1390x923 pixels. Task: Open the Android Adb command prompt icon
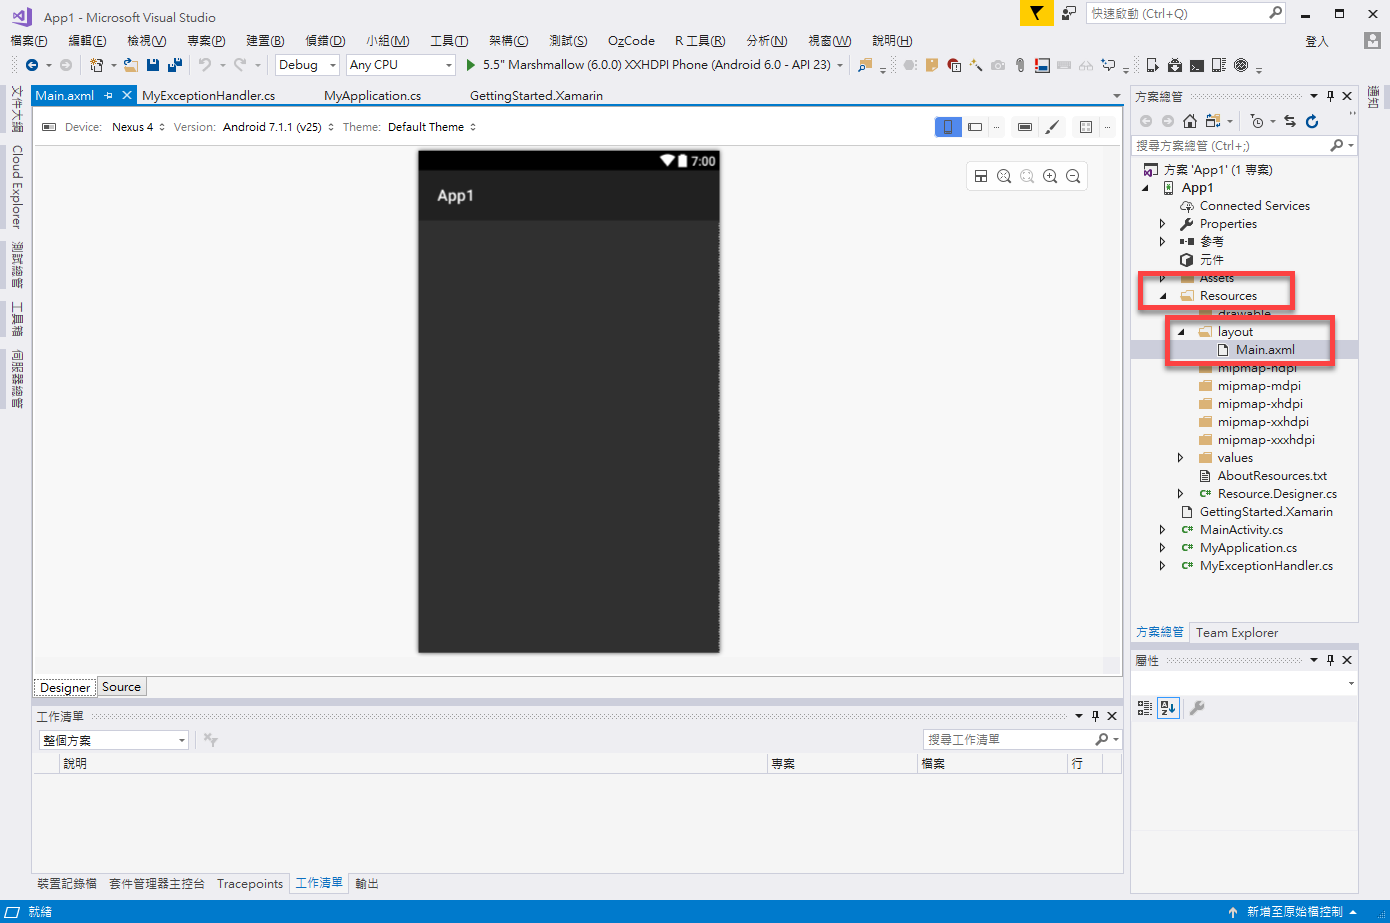pyautogui.click(x=1197, y=65)
